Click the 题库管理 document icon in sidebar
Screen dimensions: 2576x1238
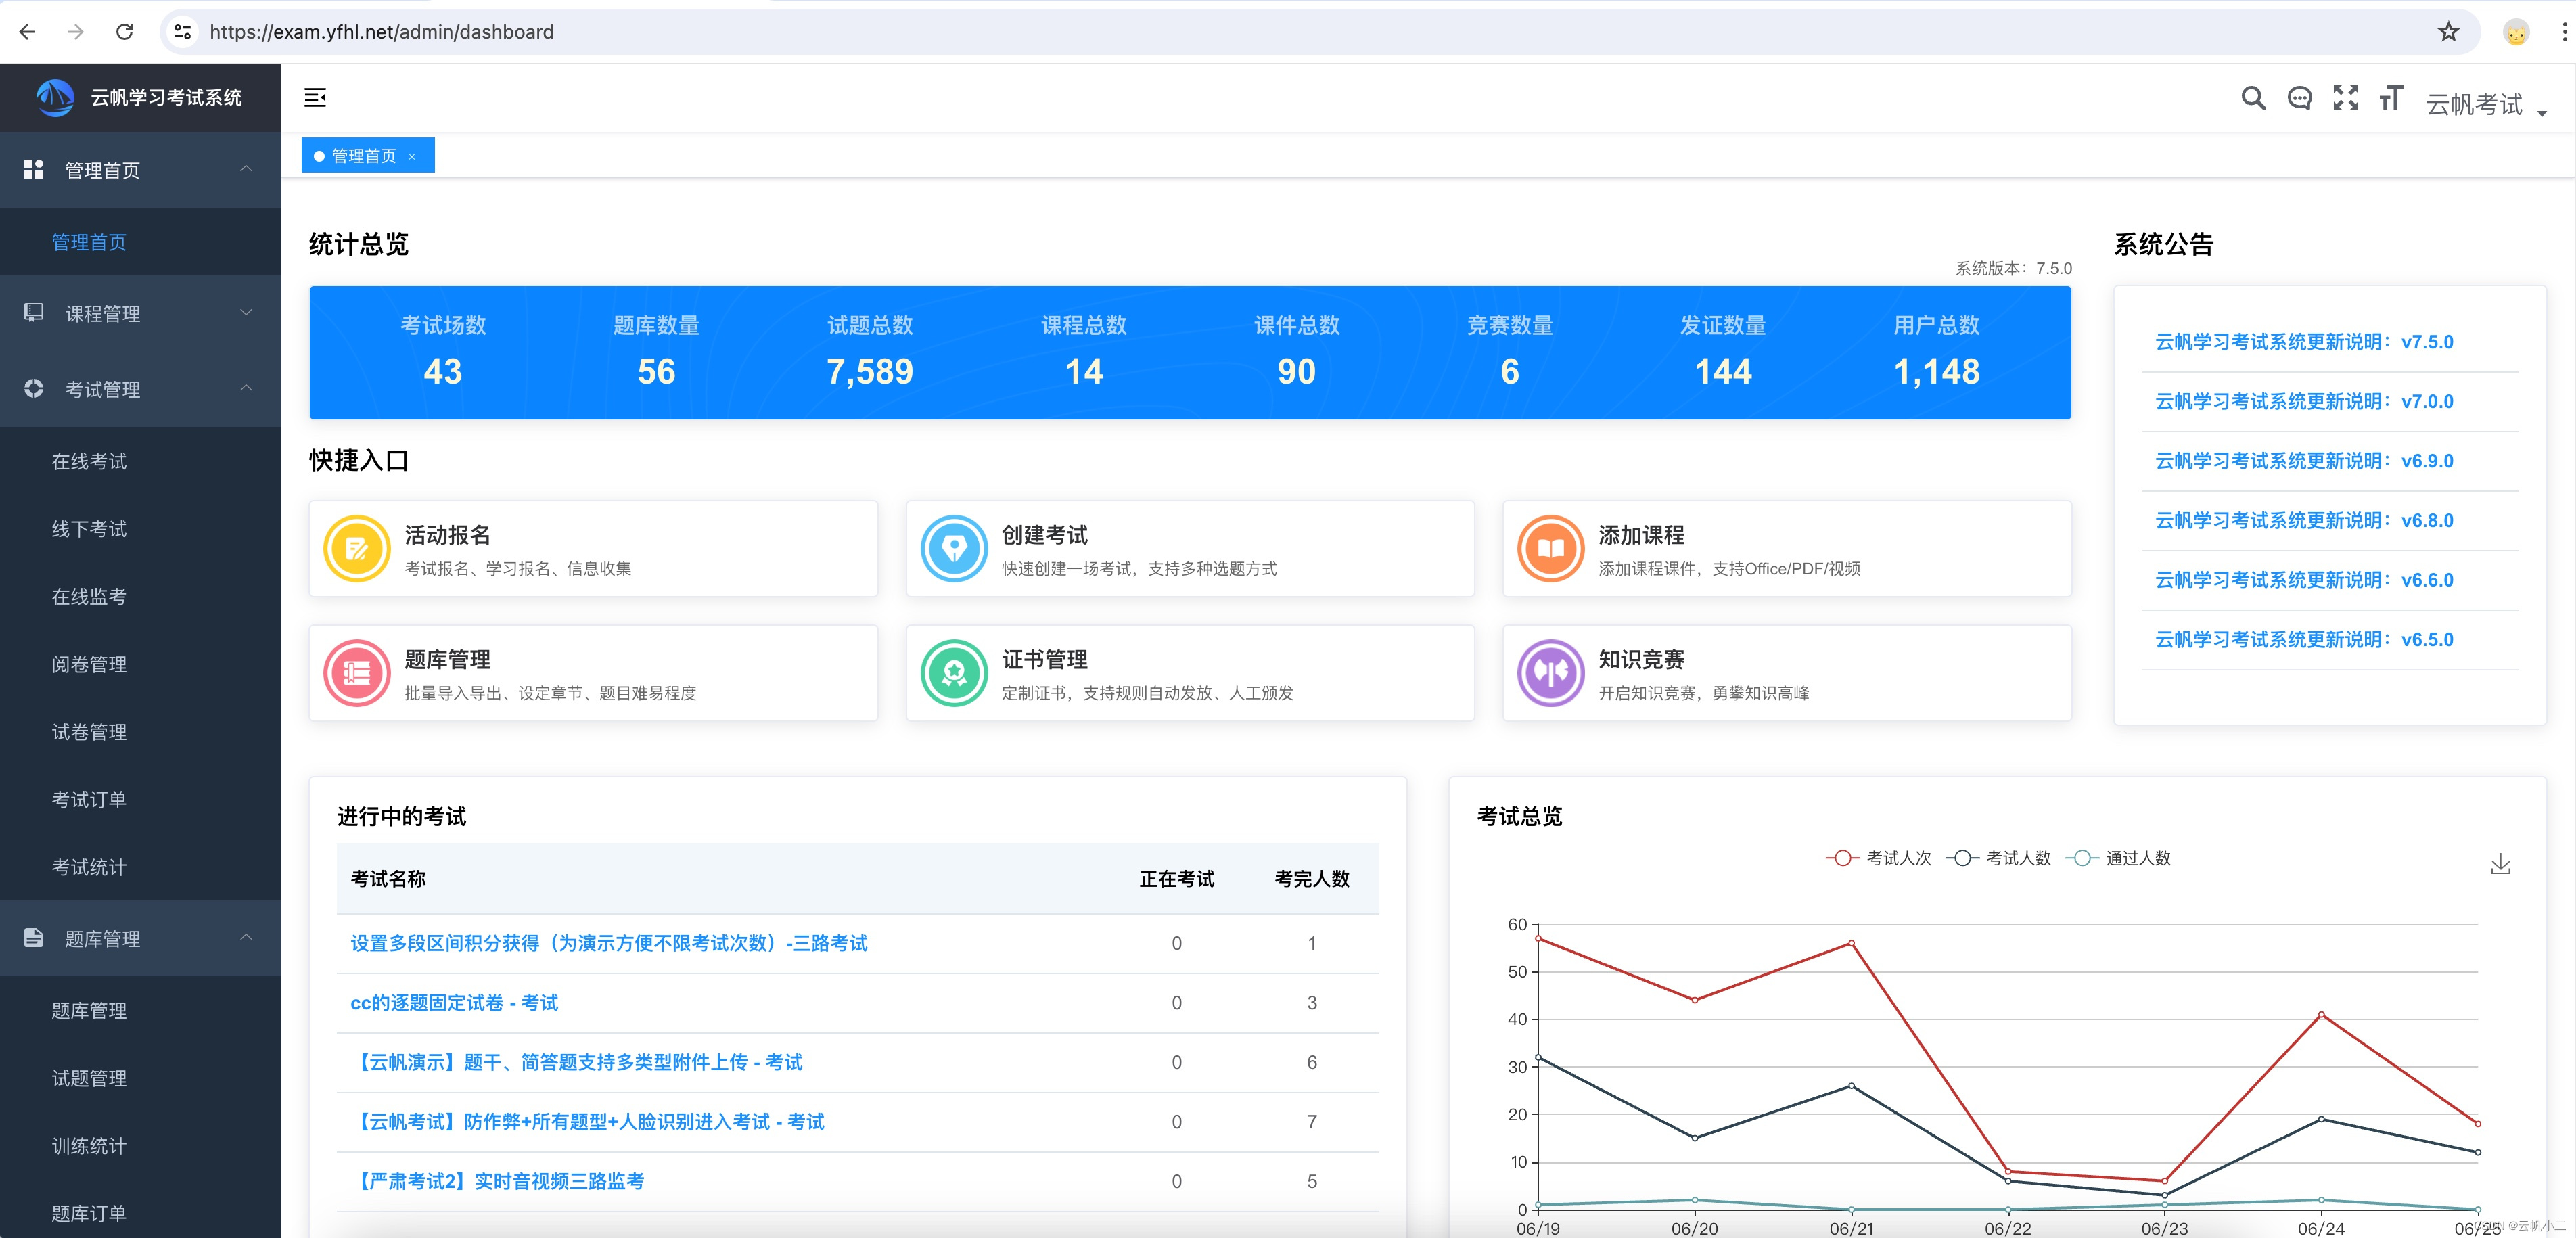34,938
